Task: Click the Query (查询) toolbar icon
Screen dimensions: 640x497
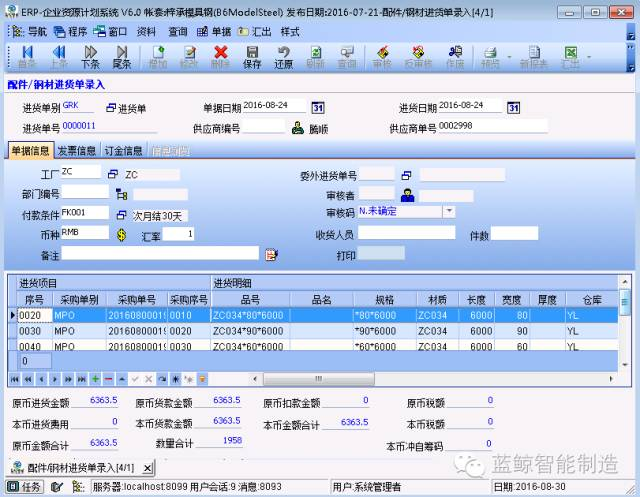Action: coord(347,57)
